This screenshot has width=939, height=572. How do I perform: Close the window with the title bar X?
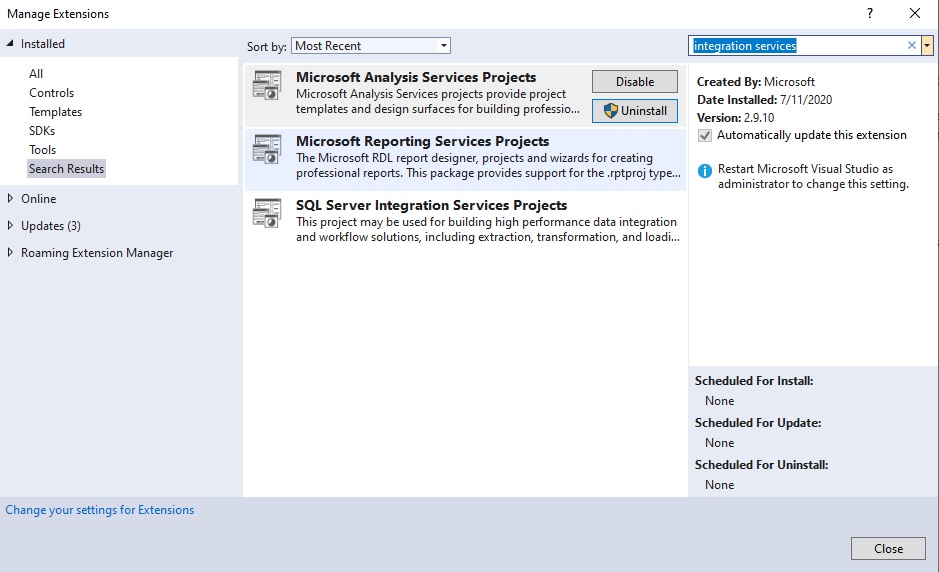[914, 13]
